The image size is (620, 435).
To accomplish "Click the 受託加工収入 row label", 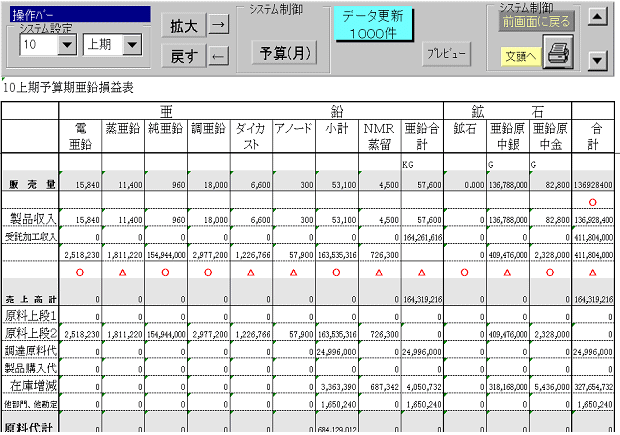I will (x=30, y=236).
